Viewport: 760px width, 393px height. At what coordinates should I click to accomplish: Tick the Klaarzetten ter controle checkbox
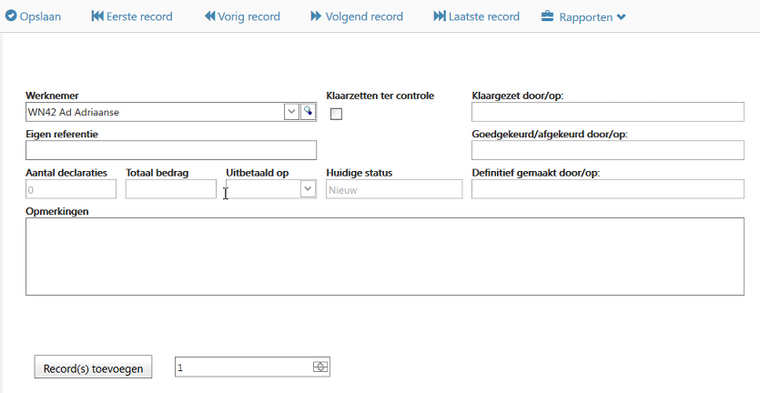tap(336, 114)
